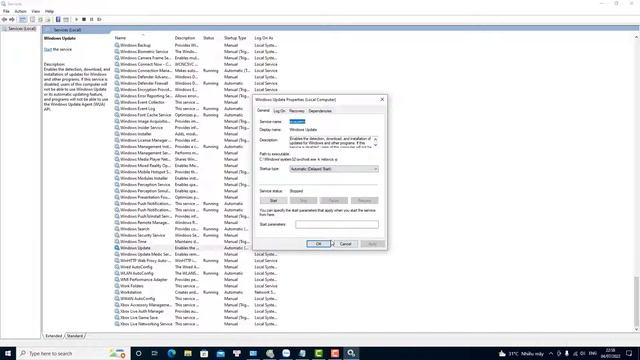This screenshot has width=640, height=360.
Task: Switch to the Standard view tab
Action: 75,336
